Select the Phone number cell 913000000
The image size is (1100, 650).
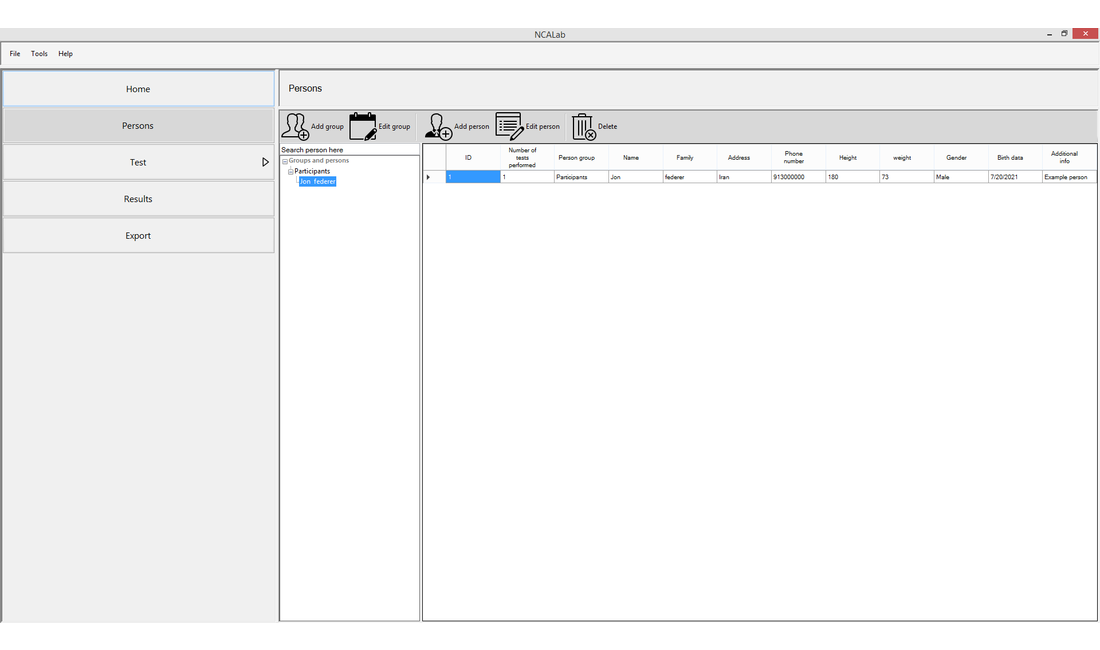point(797,177)
